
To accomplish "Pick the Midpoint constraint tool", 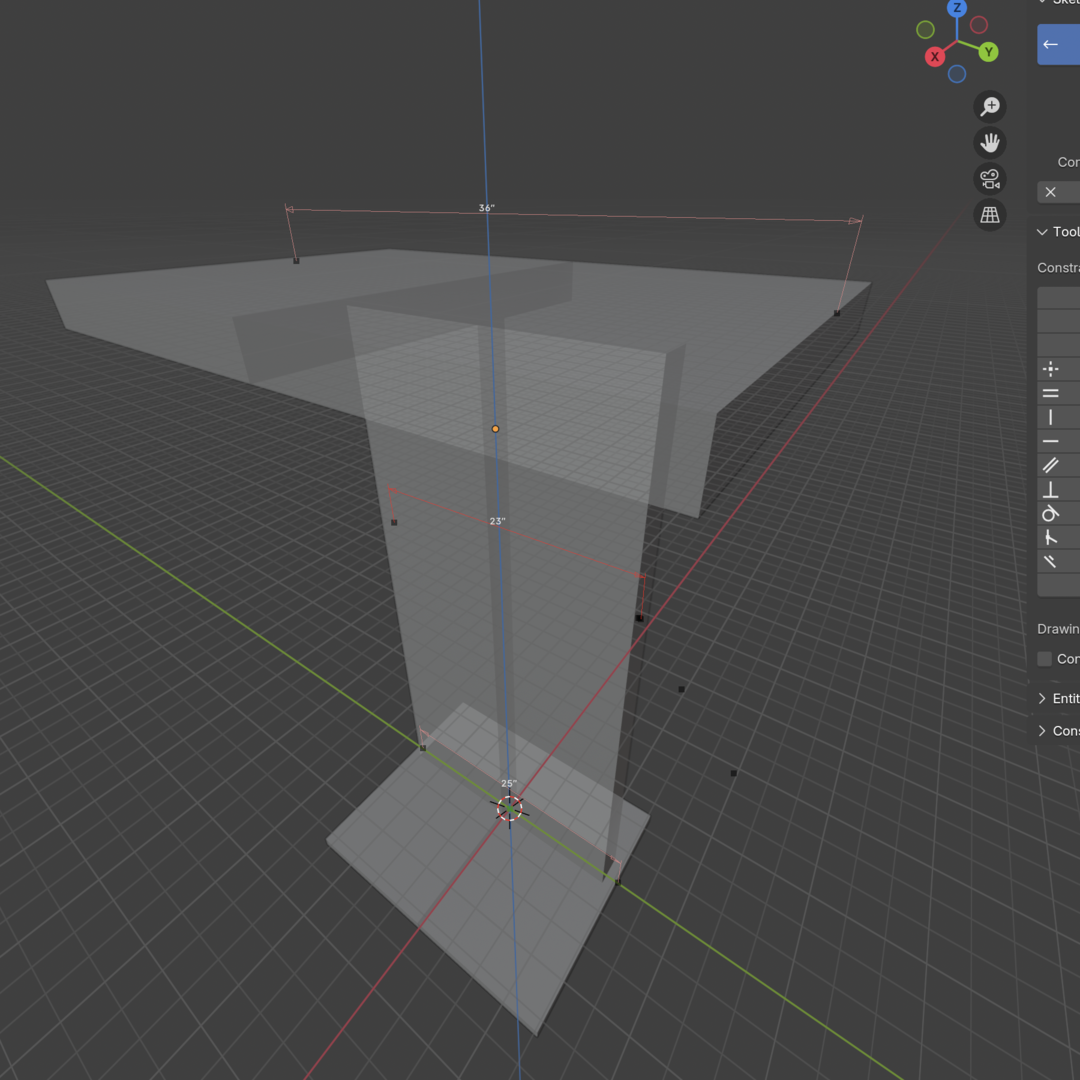I will (1051, 537).
